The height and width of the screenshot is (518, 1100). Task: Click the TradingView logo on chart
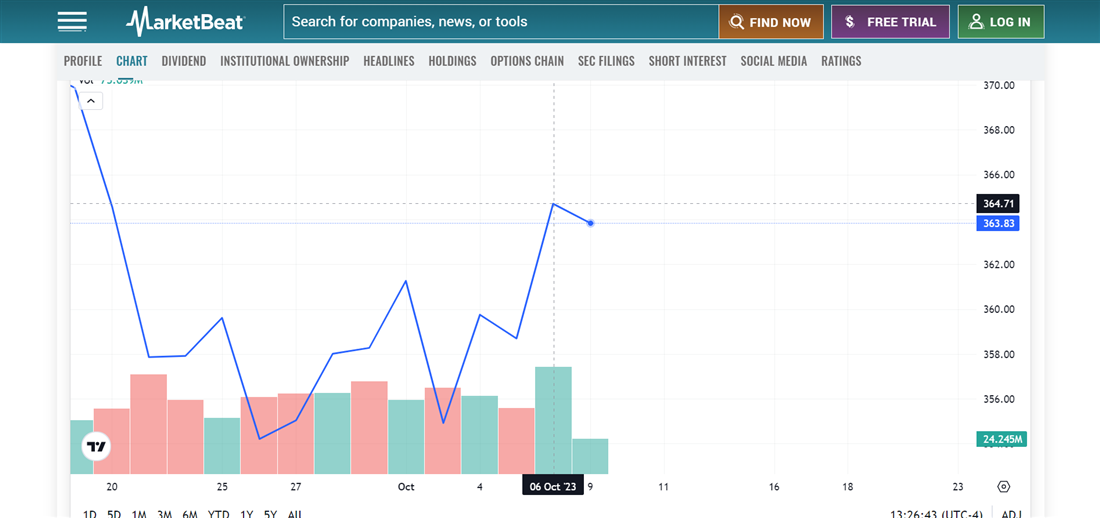click(96, 447)
